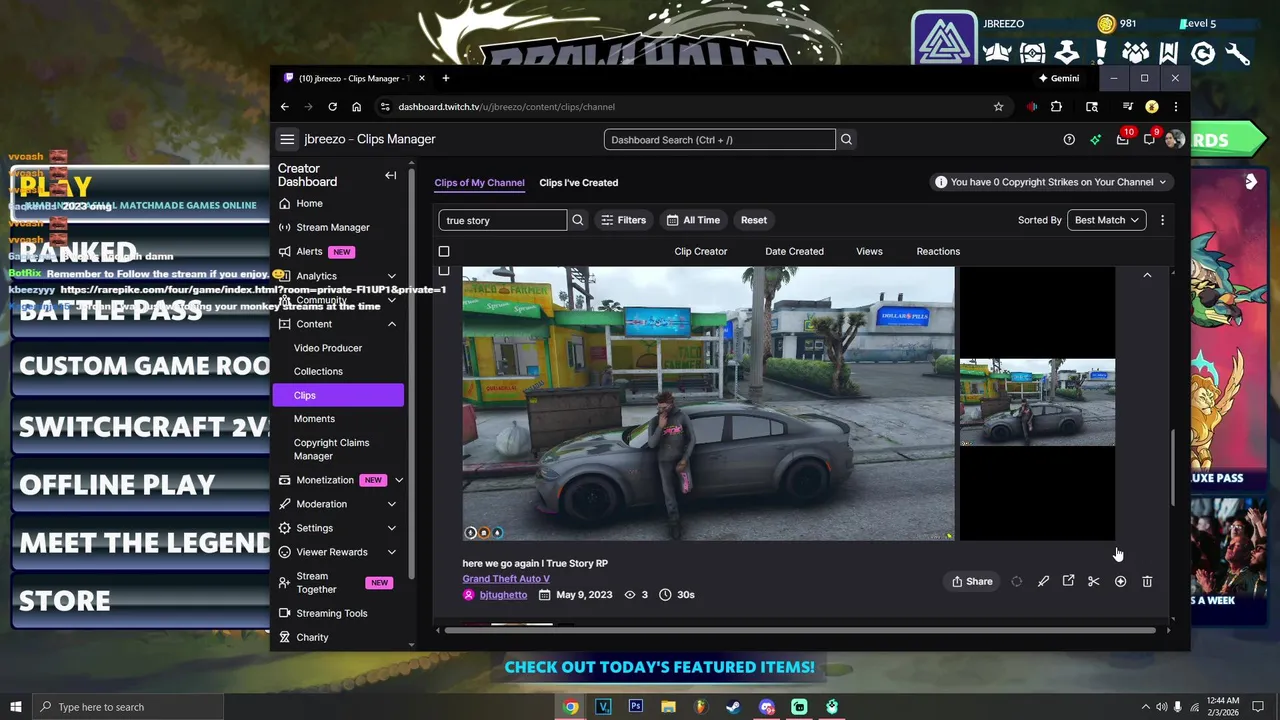Click the sparkle feature clip icon
Viewport: 1280px width, 720px height.
(x=1120, y=581)
